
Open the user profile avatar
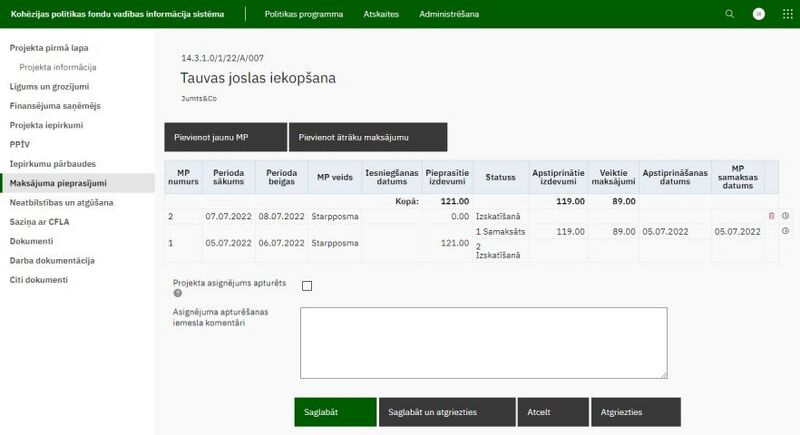758,14
